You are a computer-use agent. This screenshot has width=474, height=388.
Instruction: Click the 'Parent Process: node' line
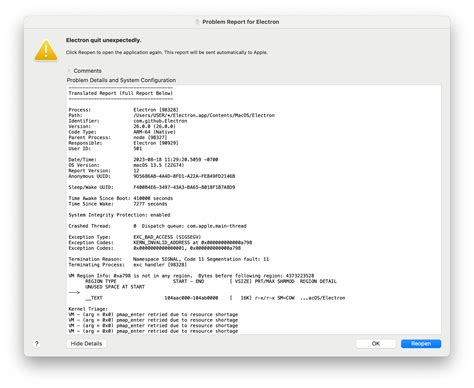[118, 138]
